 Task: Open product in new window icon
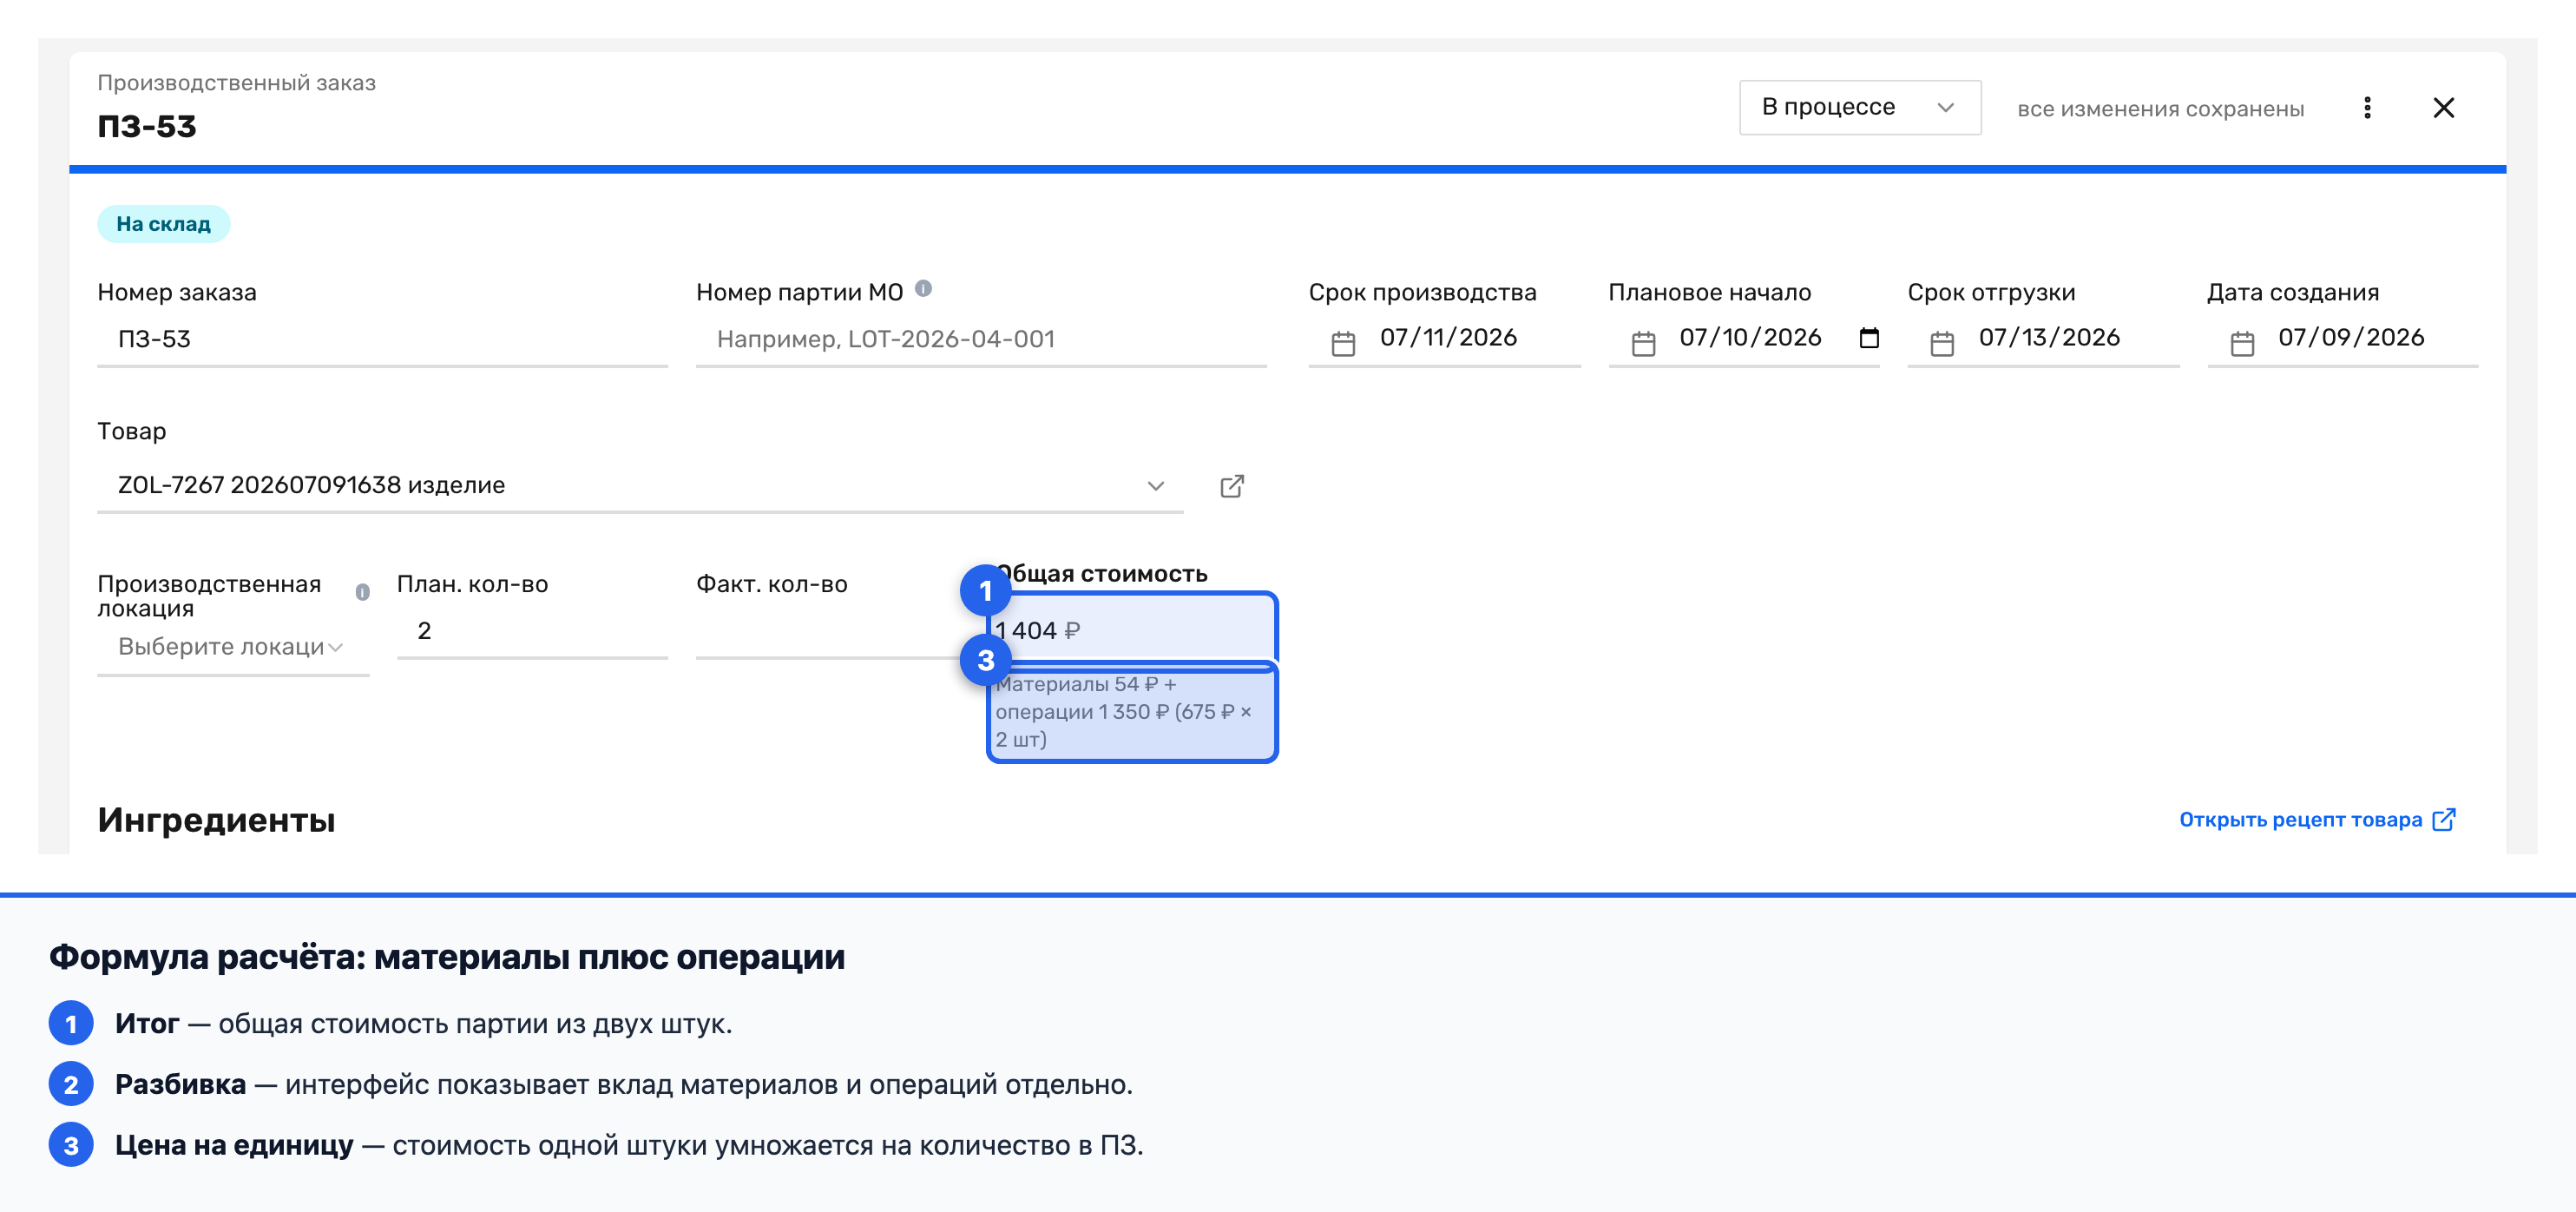point(1232,486)
